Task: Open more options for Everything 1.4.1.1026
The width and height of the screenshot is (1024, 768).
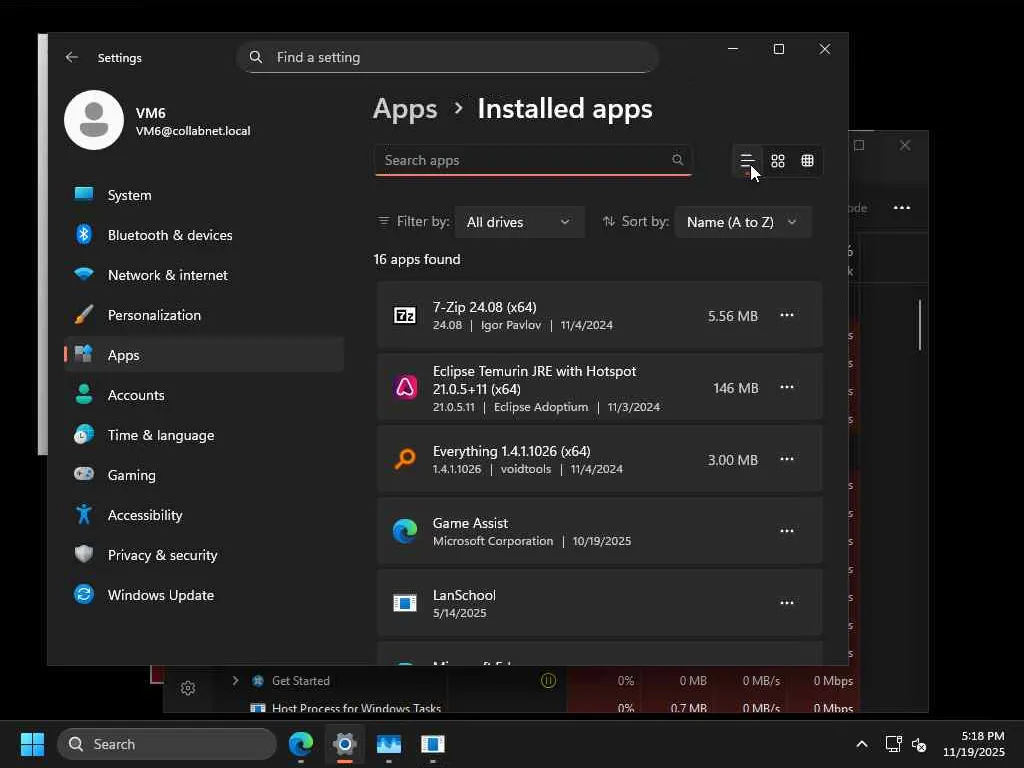Action: pos(787,459)
